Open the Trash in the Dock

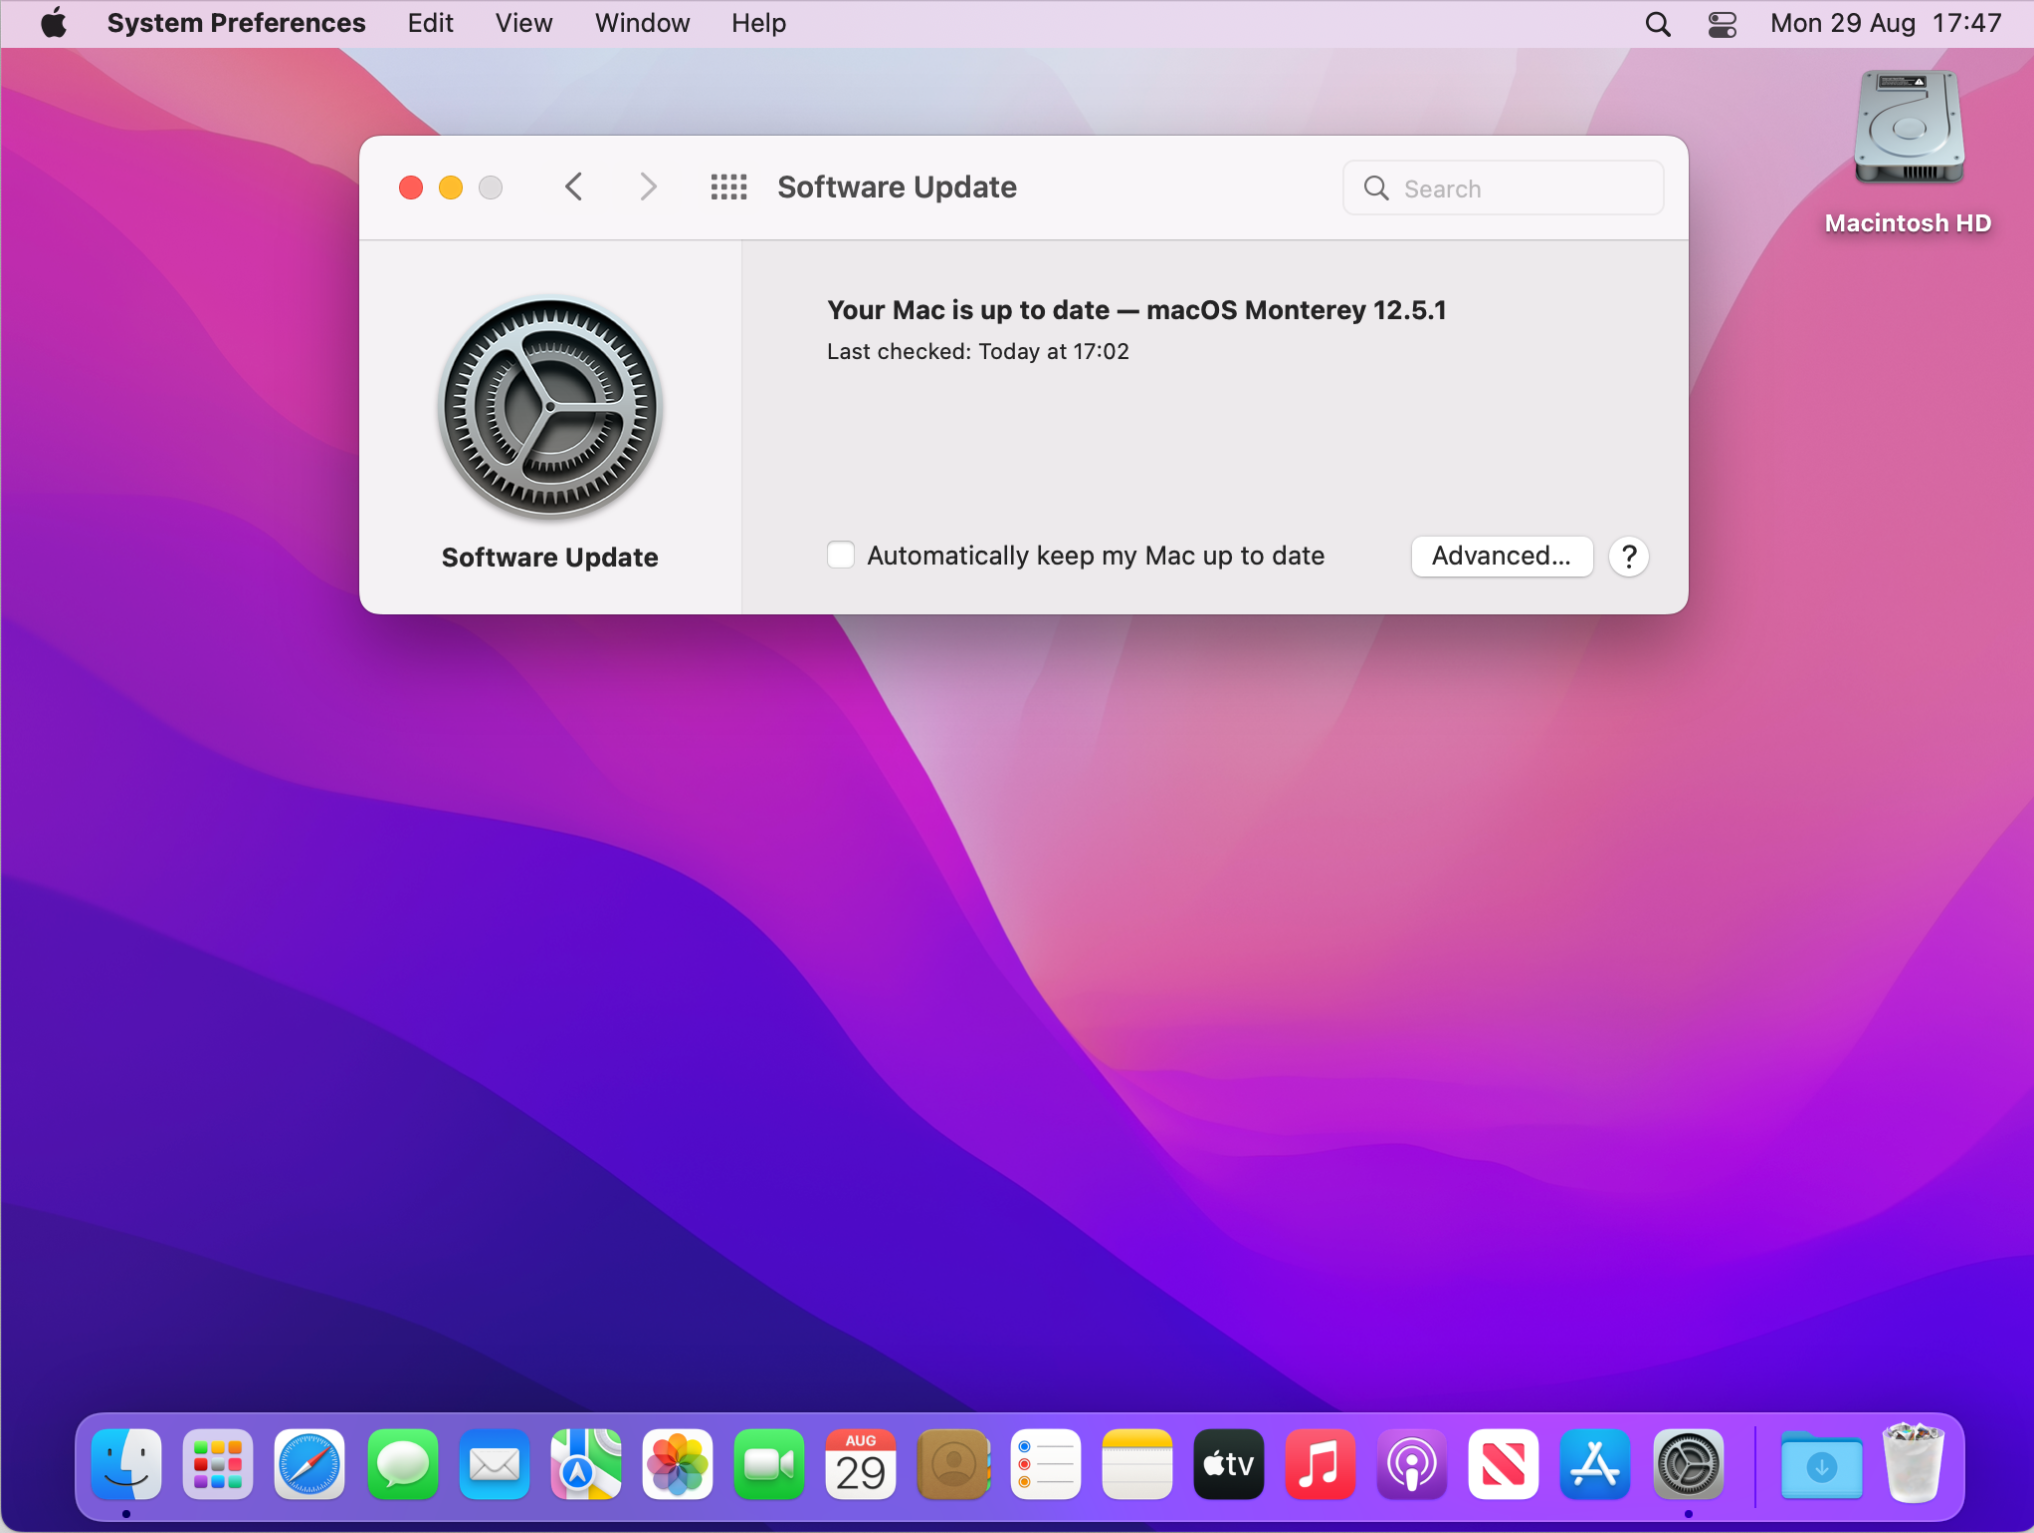click(x=1913, y=1465)
